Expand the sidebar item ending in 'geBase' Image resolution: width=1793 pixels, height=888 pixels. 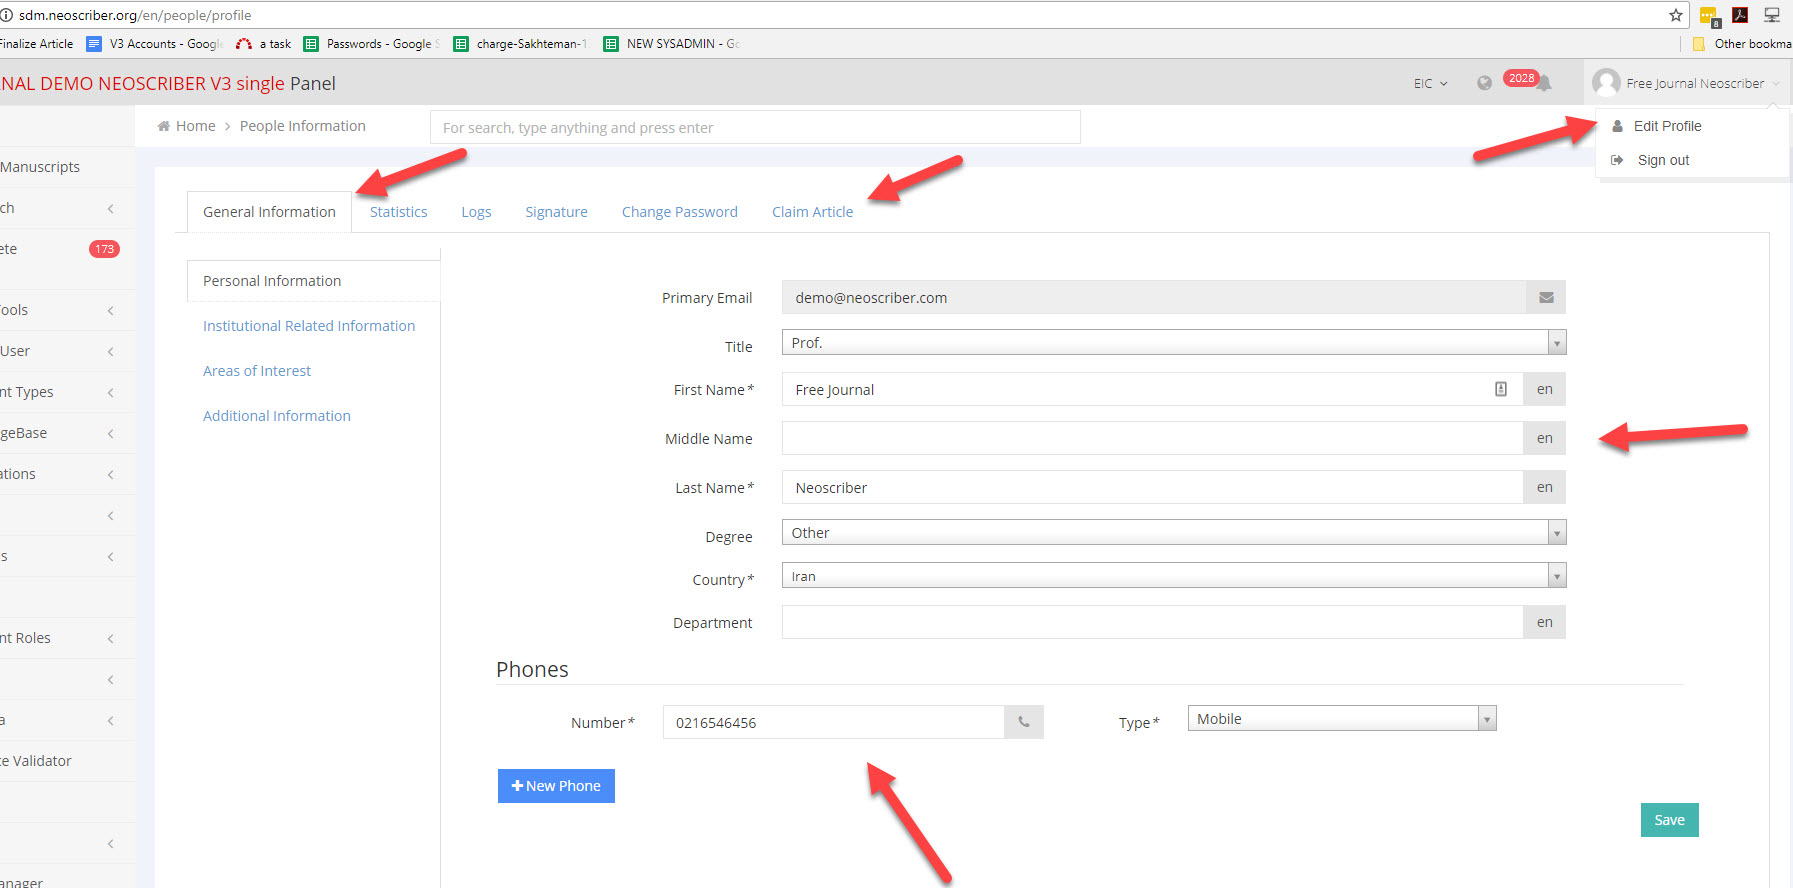(x=111, y=433)
